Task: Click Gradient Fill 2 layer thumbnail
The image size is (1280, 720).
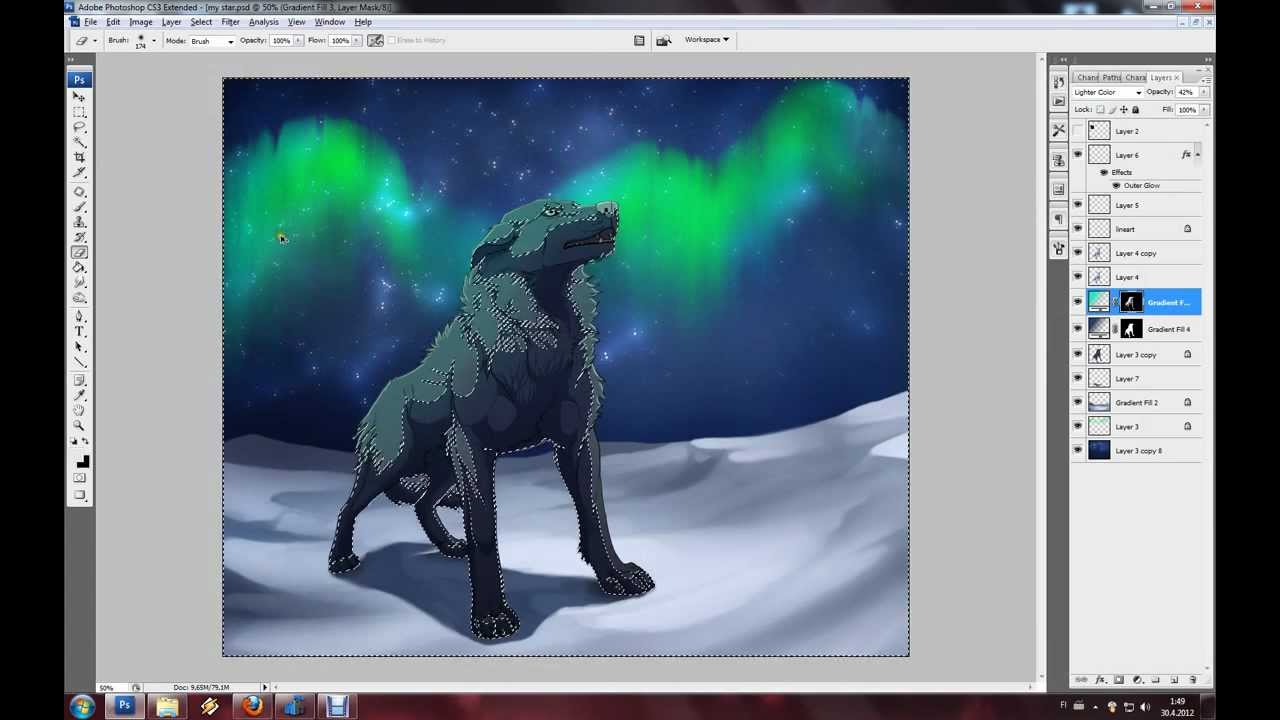Action: (1099, 403)
